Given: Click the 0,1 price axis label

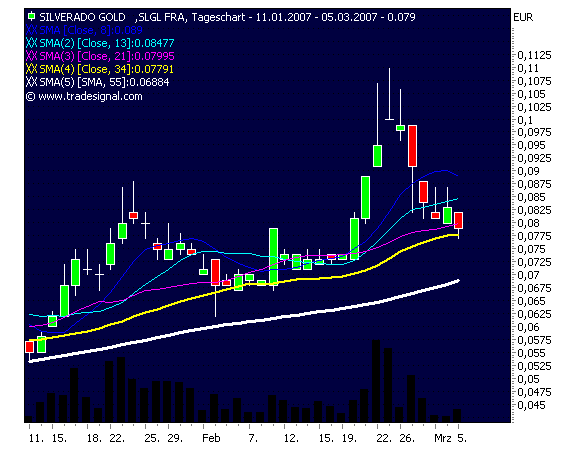Looking at the screenshot, I should pos(525,120).
